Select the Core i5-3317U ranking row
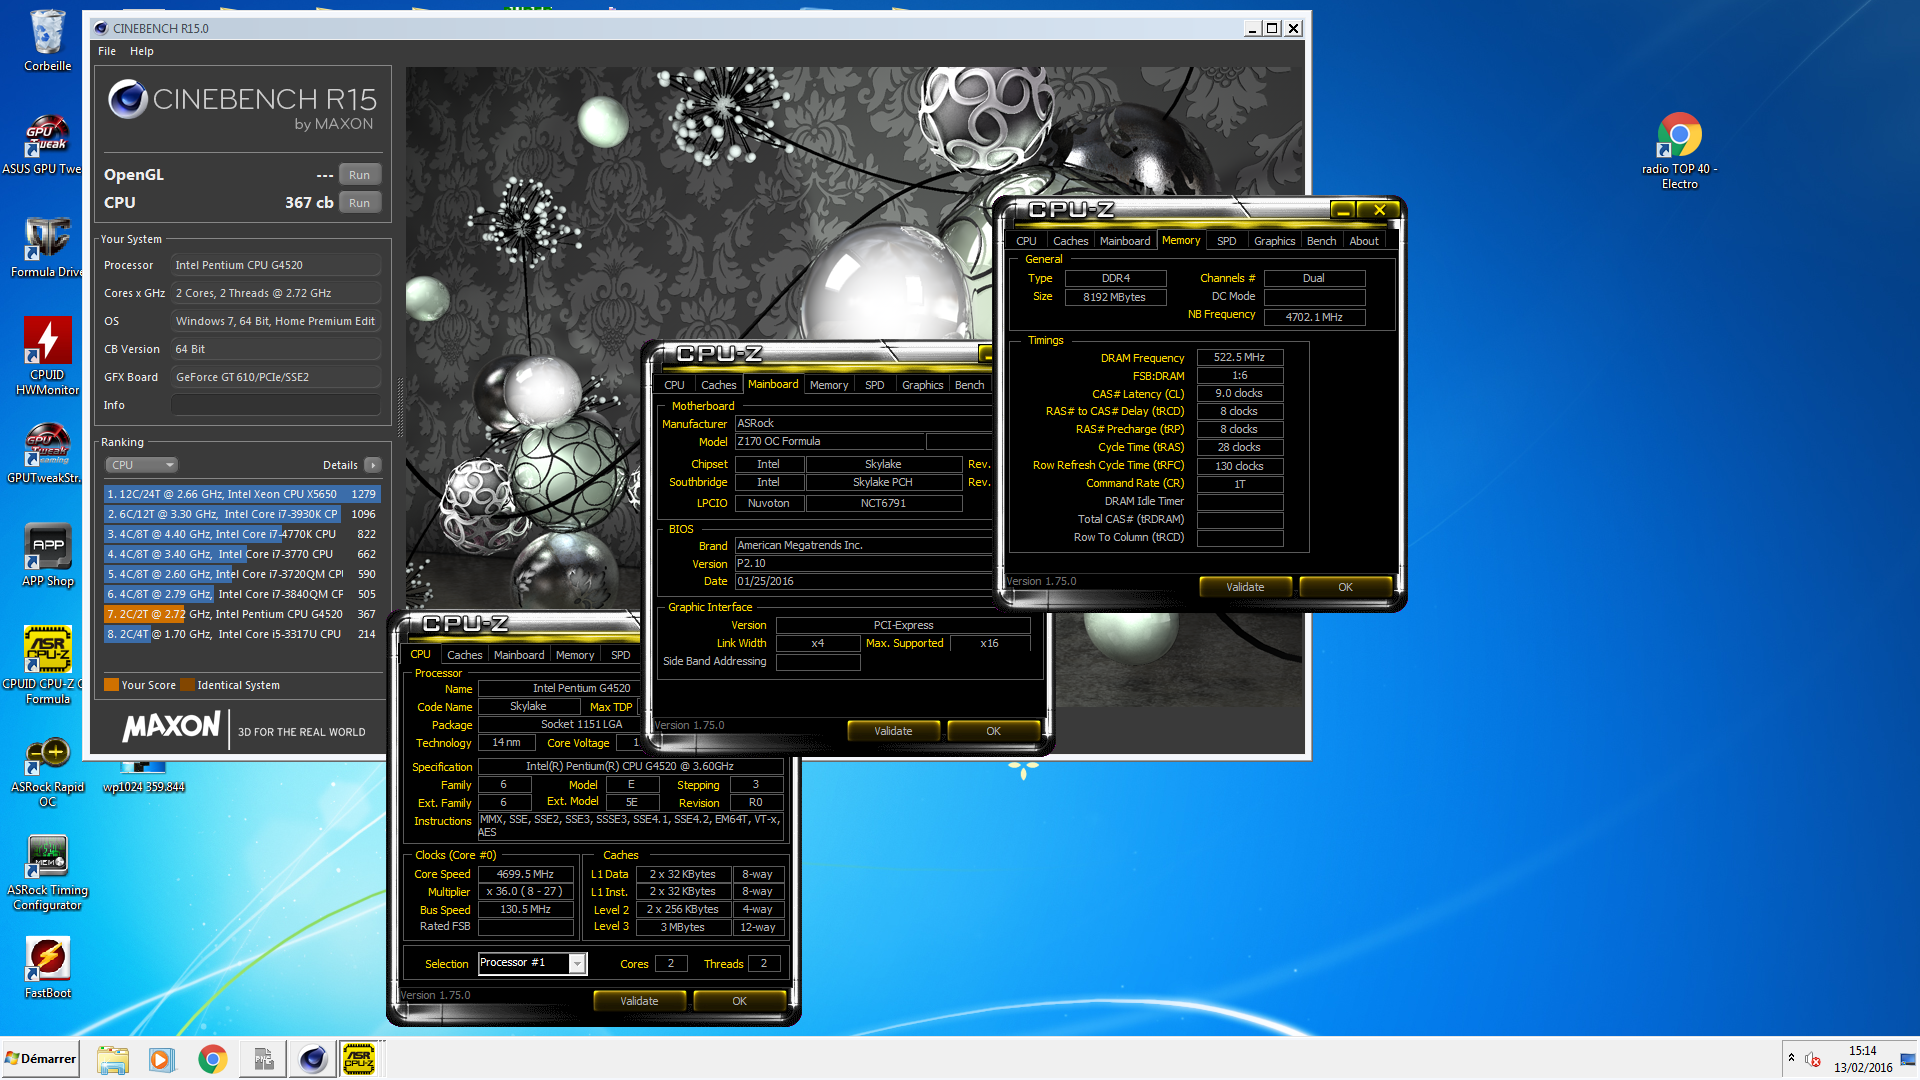 242,634
